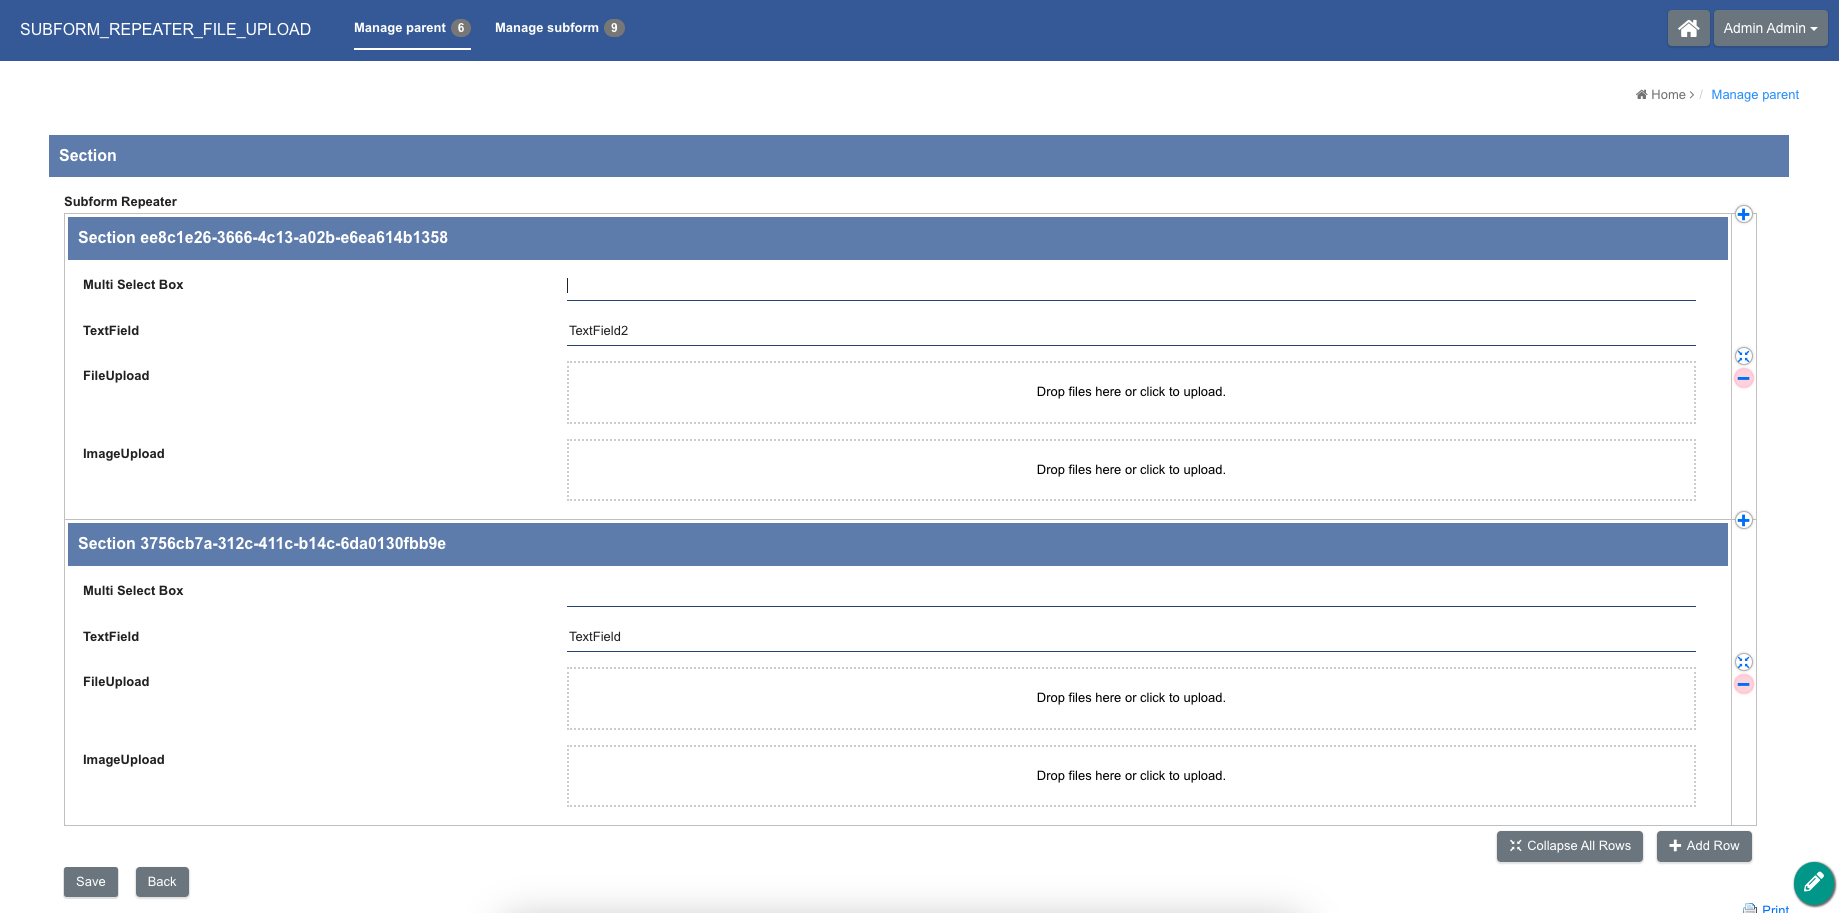Collapse row of section 3756cb7a
The image size is (1839, 913).
click(x=1743, y=662)
